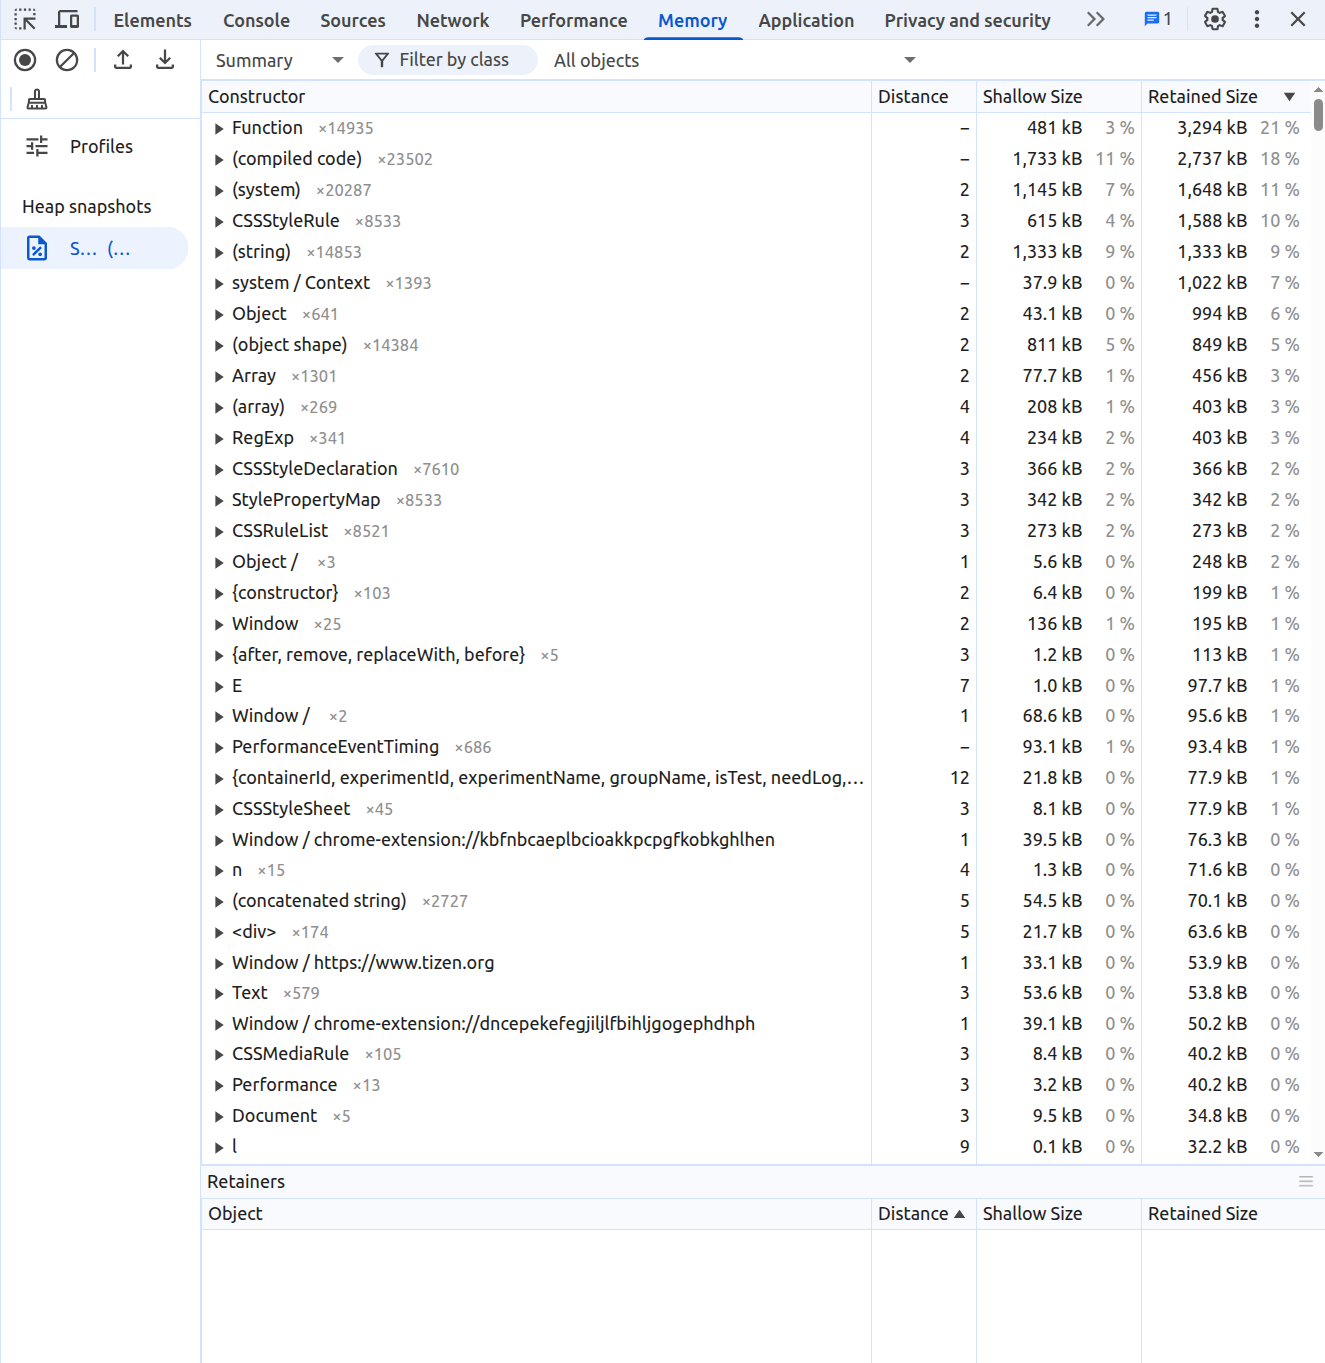Switch to the Network tab
The width and height of the screenshot is (1325, 1363).
452,20
